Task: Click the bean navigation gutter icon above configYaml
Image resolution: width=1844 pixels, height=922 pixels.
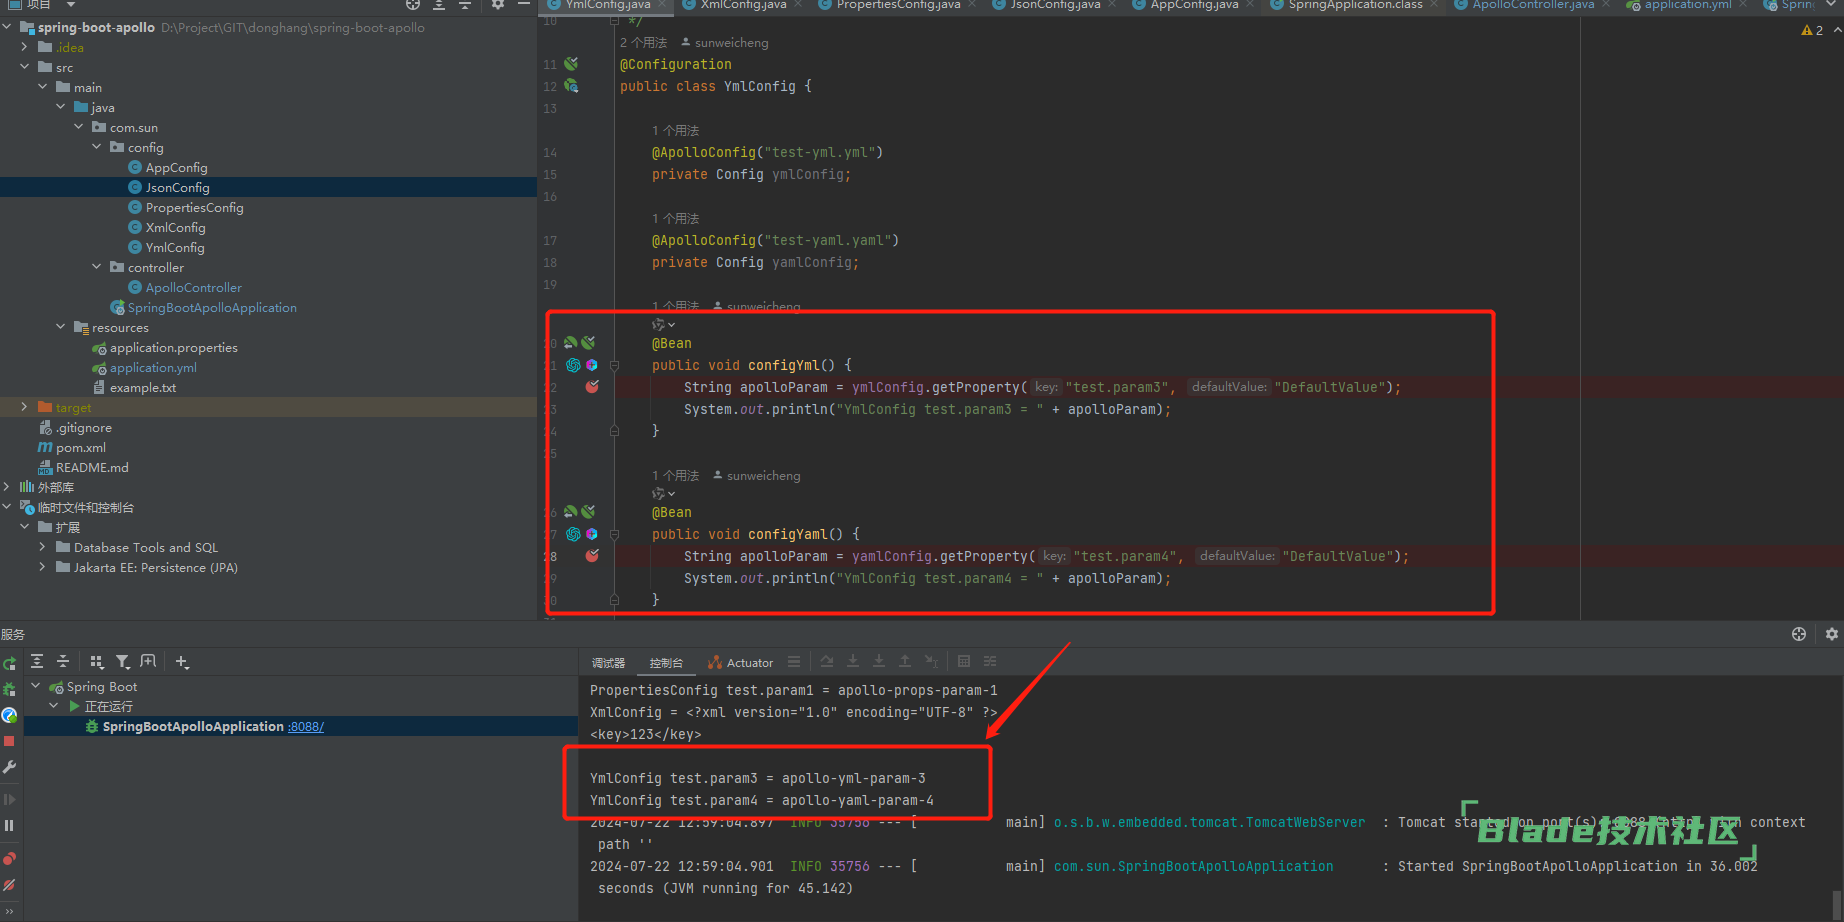Action: [x=571, y=512]
